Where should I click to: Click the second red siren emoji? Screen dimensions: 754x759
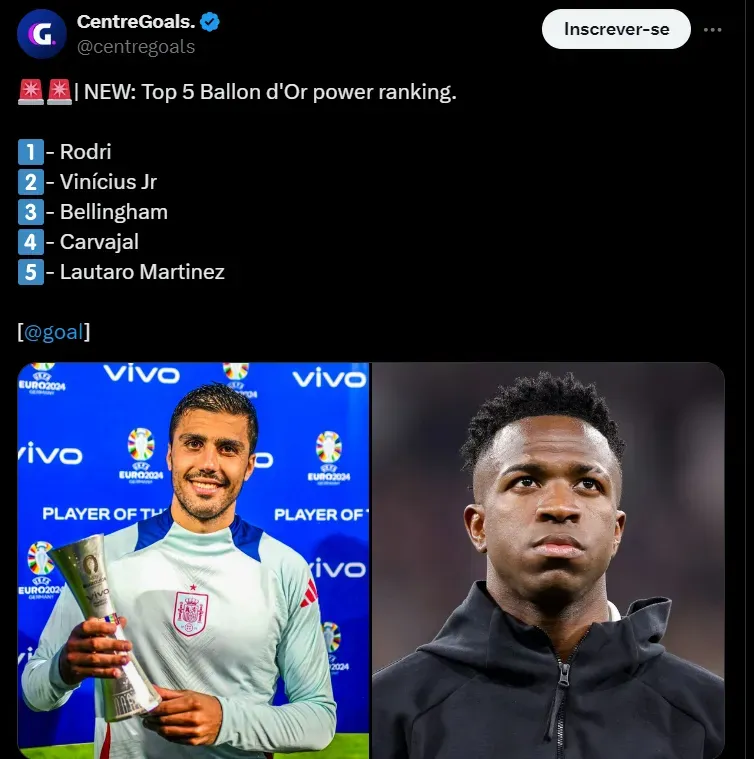pyautogui.click(x=59, y=91)
